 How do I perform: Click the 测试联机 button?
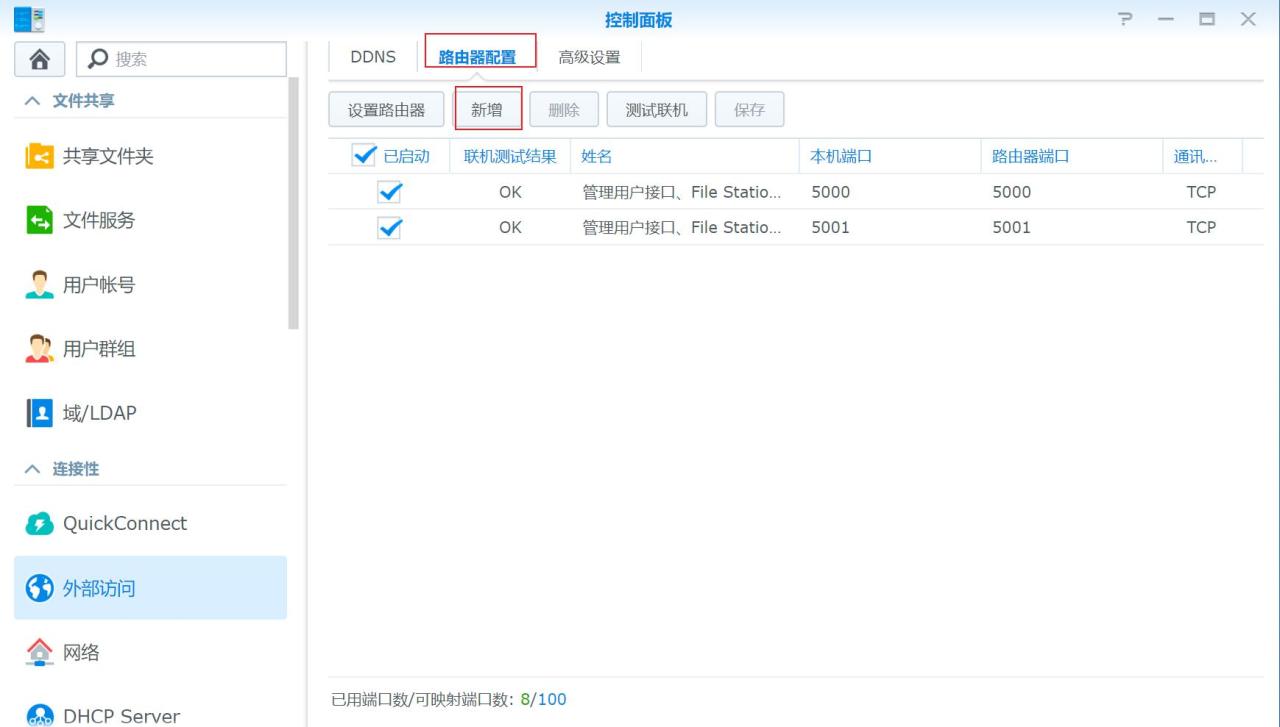[657, 110]
